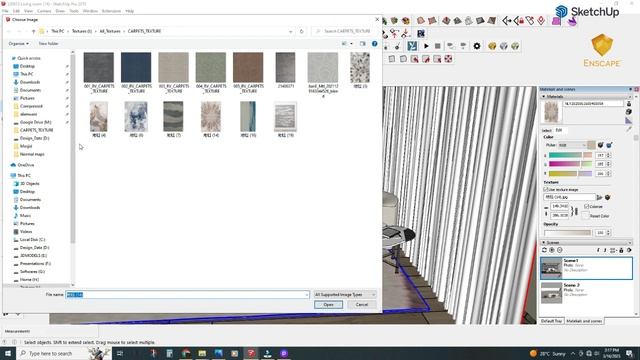Click the black play arrow toolbar icon
This screenshot has height=360, width=640.
coord(426,46)
